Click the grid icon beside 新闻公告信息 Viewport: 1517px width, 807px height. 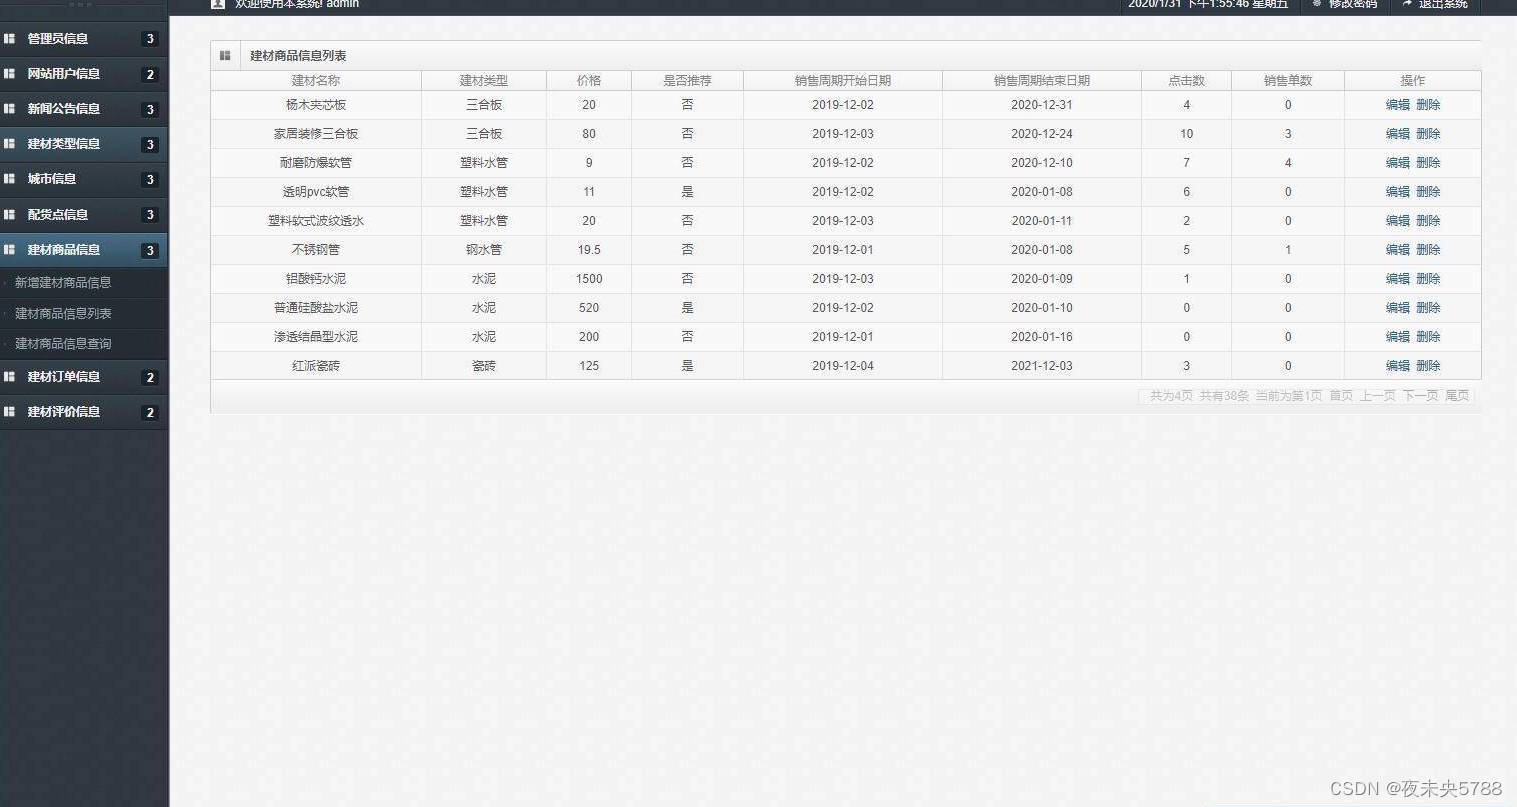9,109
